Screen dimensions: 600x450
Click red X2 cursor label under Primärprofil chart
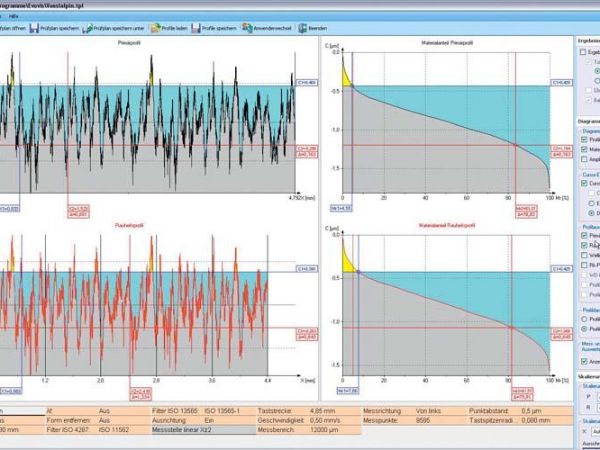tap(78, 212)
